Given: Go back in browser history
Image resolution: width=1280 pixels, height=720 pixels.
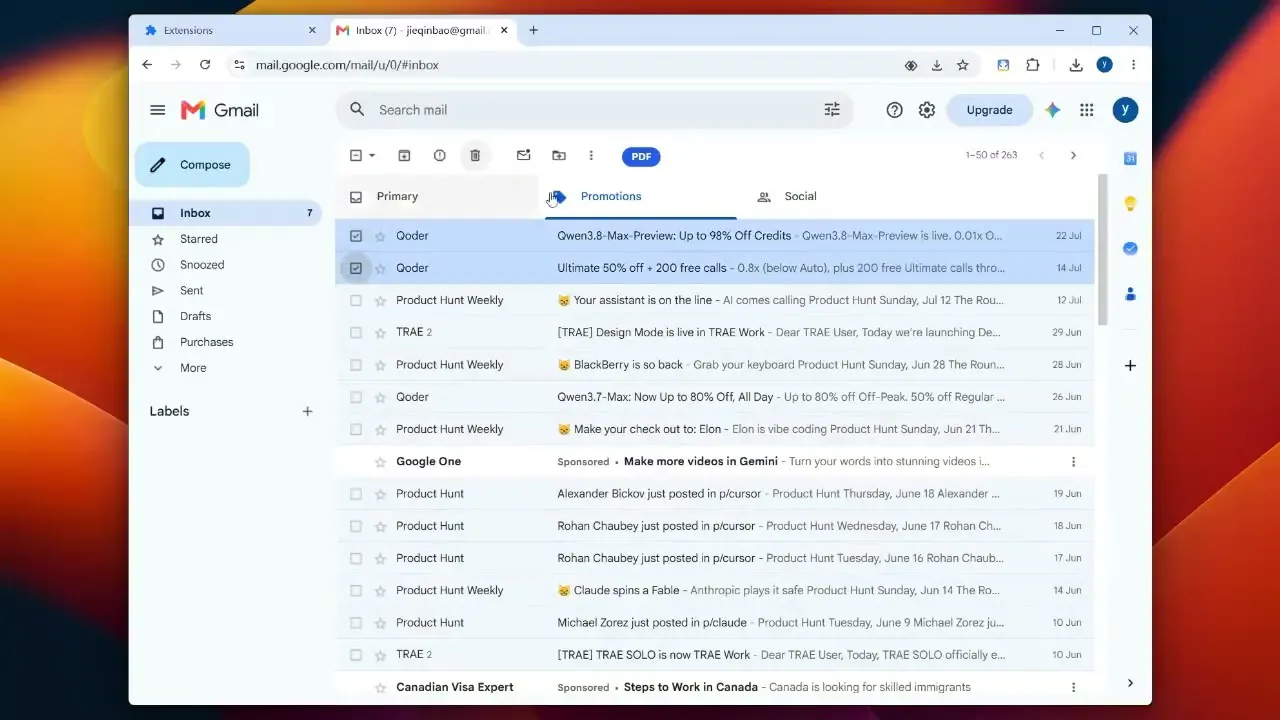Looking at the screenshot, I should [147, 65].
